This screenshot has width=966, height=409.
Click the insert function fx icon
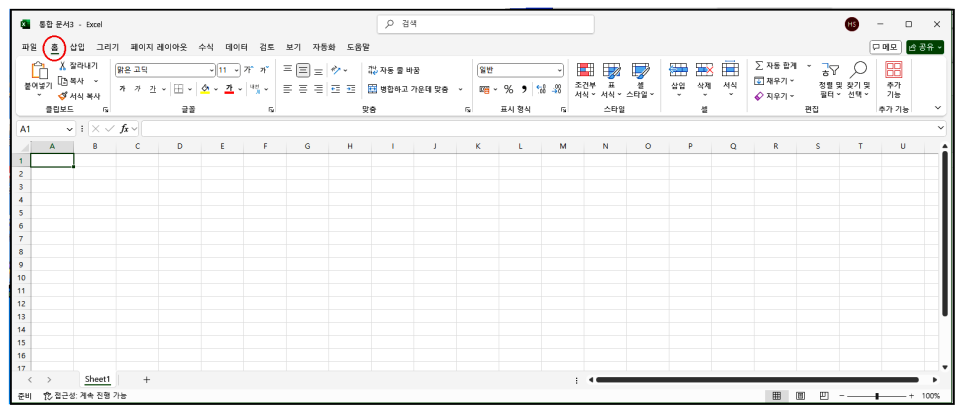click(x=124, y=129)
